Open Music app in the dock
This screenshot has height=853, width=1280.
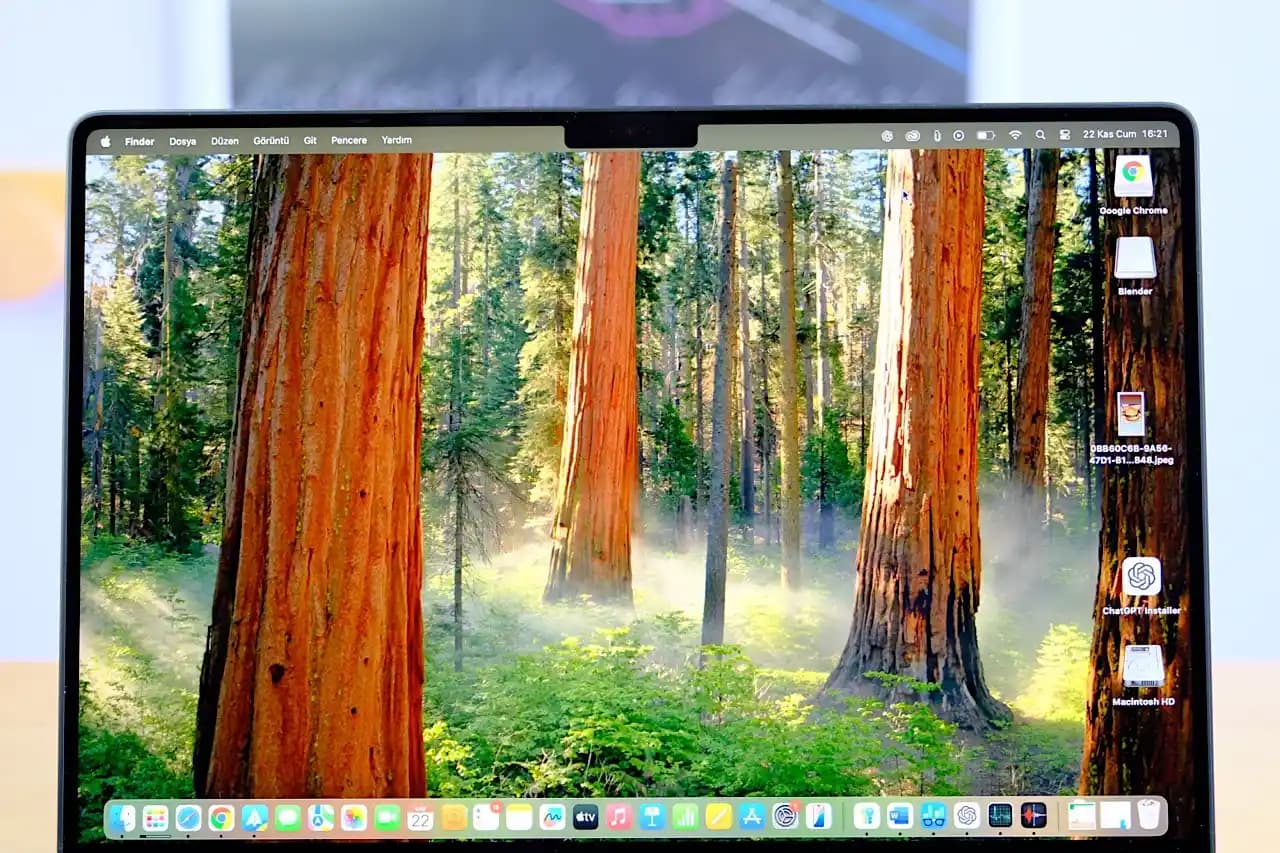(619, 817)
